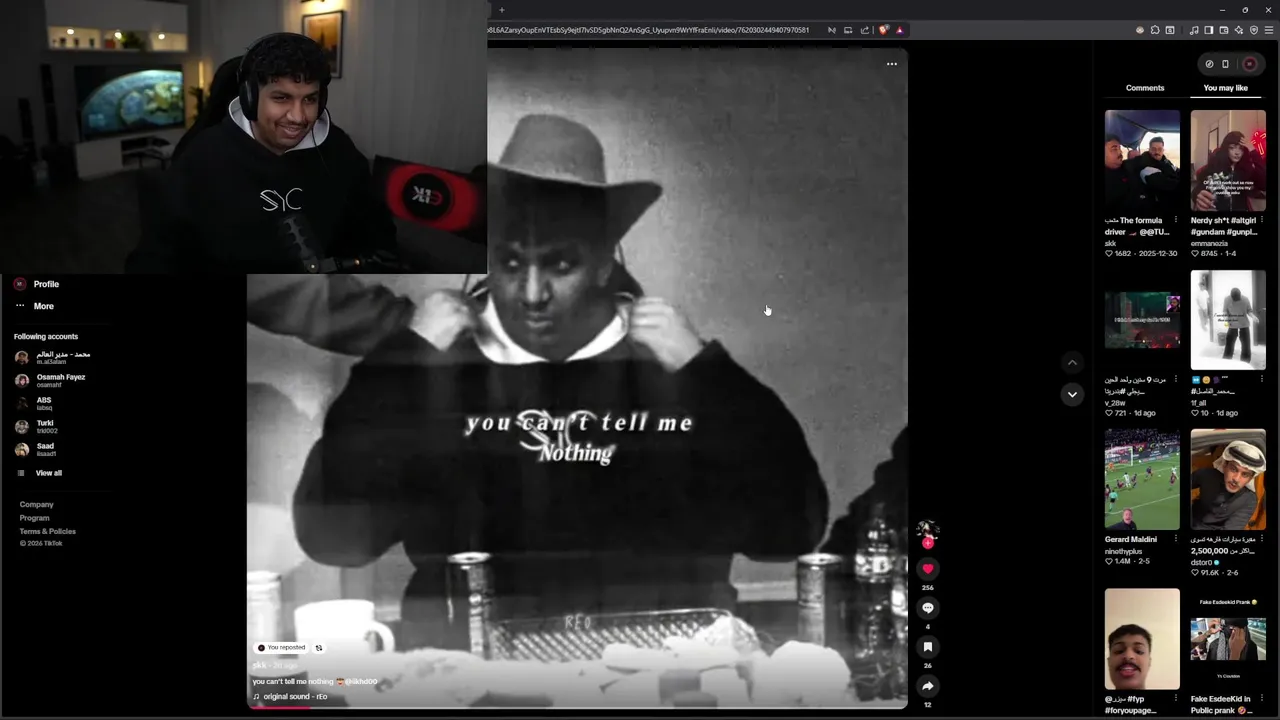
Task: Open the Gerard Maldini football video thumbnail
Action: point(1142,479)
